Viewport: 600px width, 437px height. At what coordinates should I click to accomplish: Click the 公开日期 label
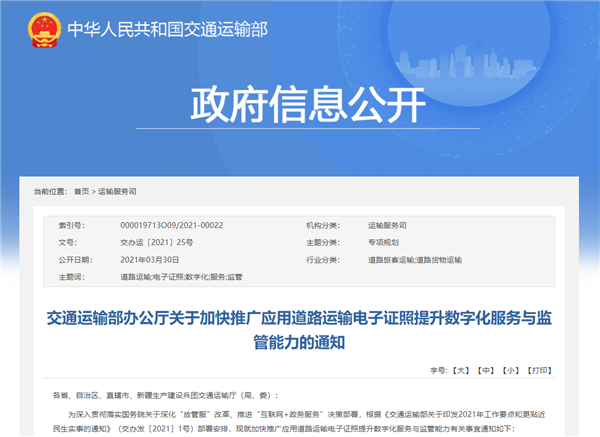(x=75, y=260)
